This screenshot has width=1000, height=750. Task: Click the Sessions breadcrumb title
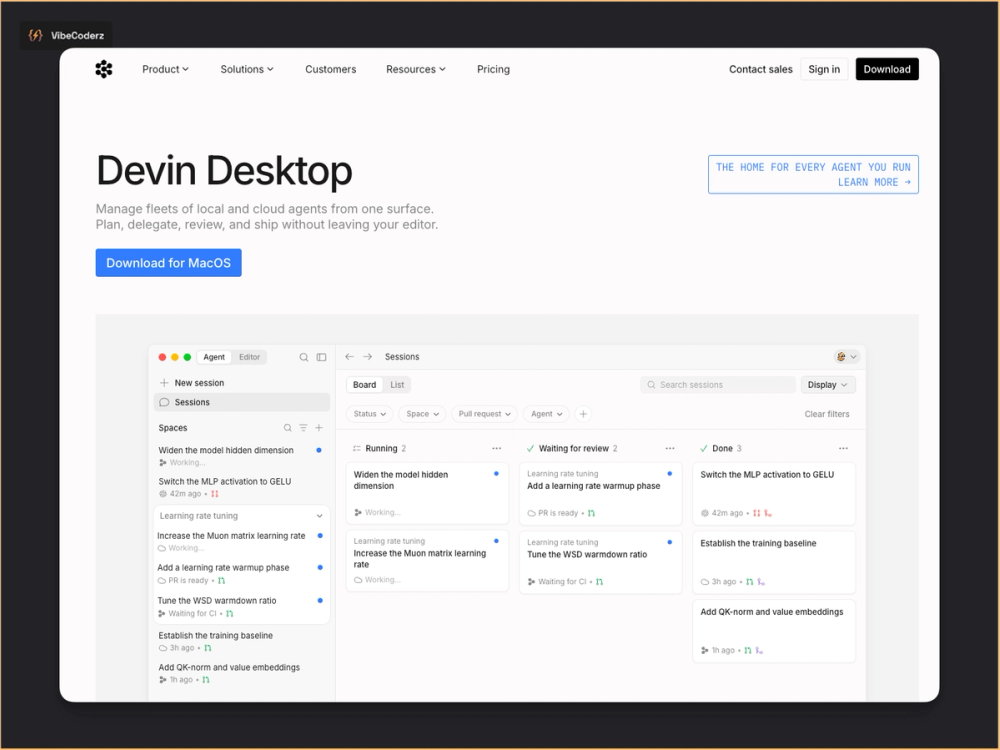(402, 357)
